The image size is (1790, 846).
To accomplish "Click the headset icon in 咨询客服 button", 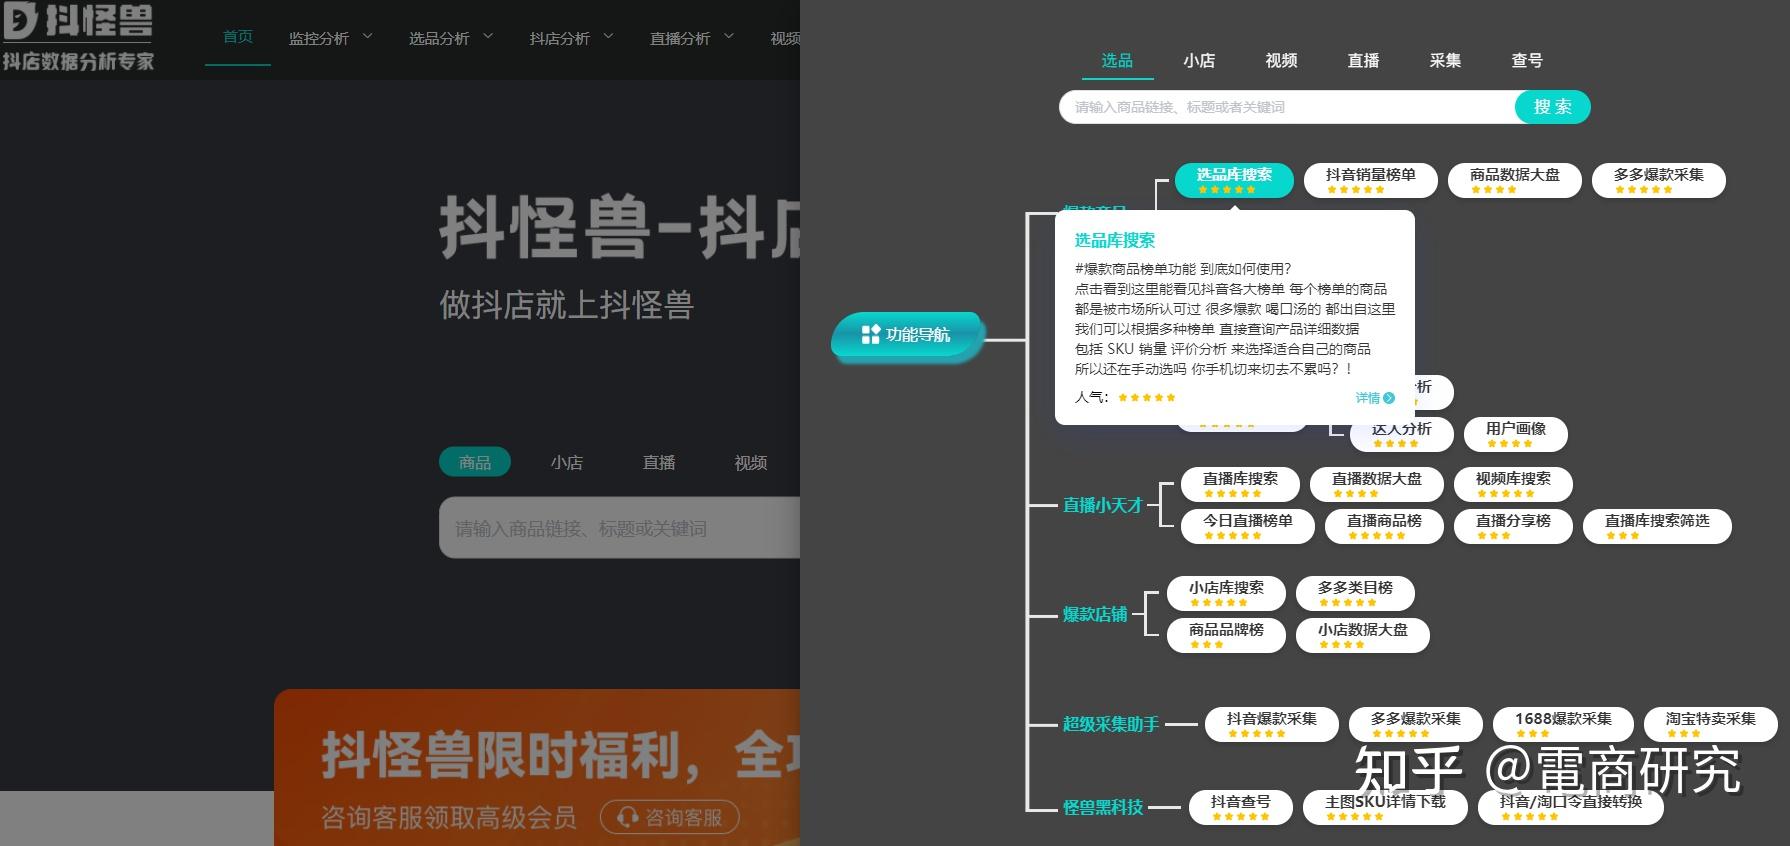I will (x=627, y=817).
